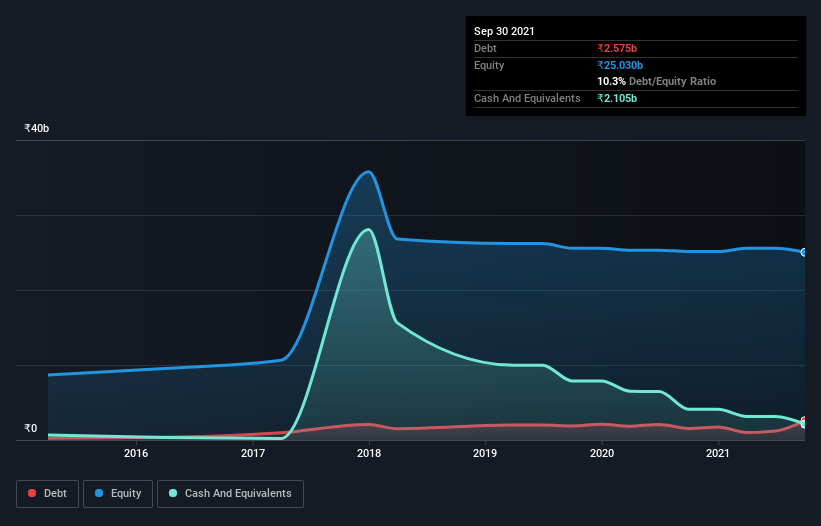
Task: Click the ₹2.575b debt value
Action: [617, 48]
